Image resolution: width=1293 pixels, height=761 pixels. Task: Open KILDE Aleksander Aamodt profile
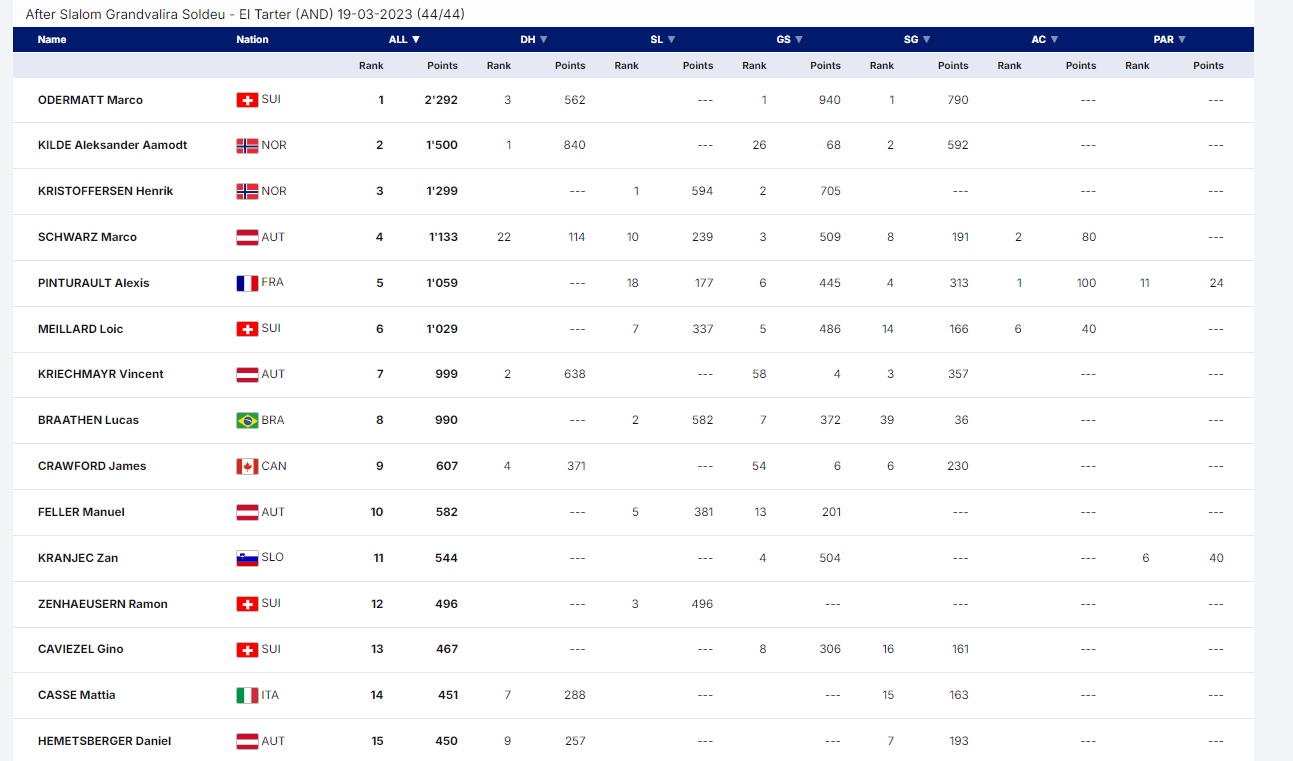tap(112, 145)
